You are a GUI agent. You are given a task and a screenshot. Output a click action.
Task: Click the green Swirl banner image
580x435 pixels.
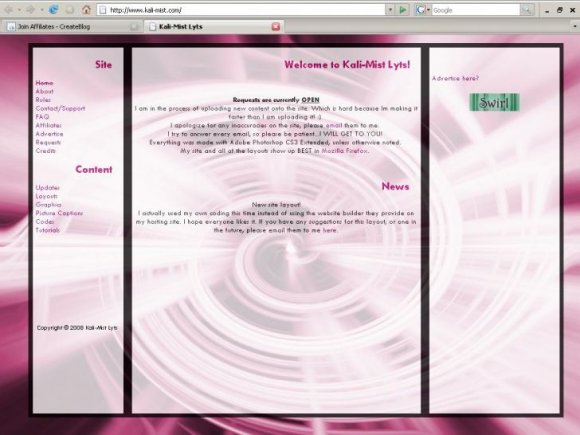click(494, 102)
